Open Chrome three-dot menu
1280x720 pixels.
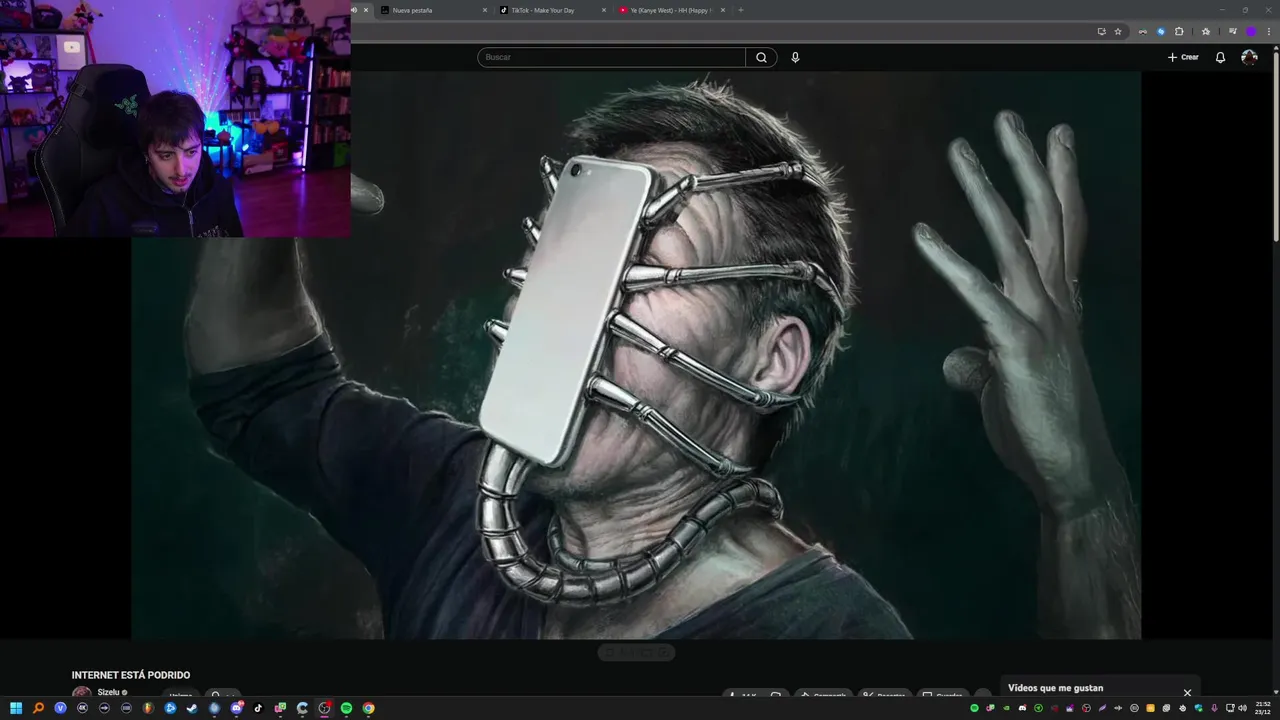coord(1269,31)
